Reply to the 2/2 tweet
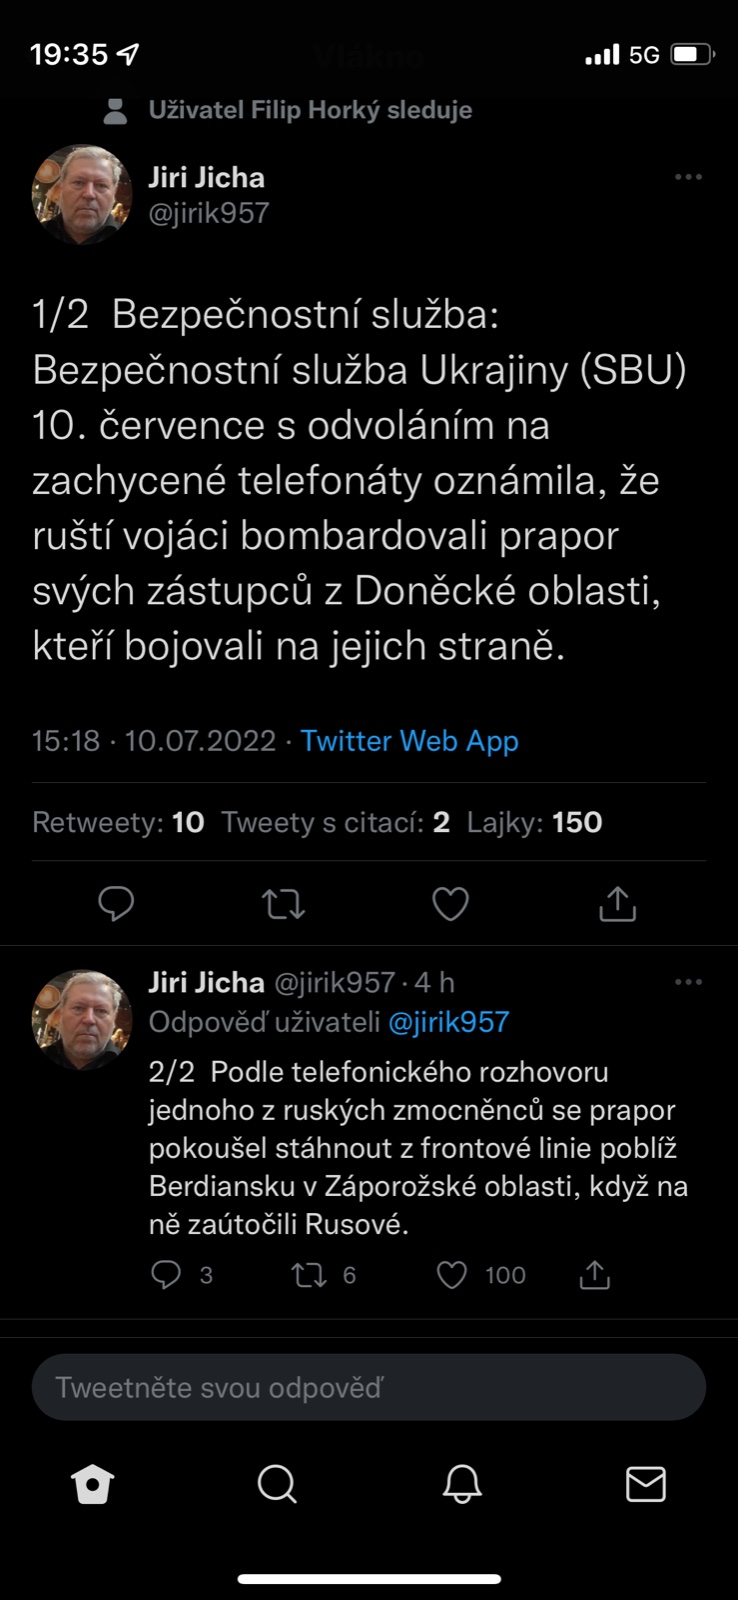The image size is (738, 1600). tap(166, 1275)
